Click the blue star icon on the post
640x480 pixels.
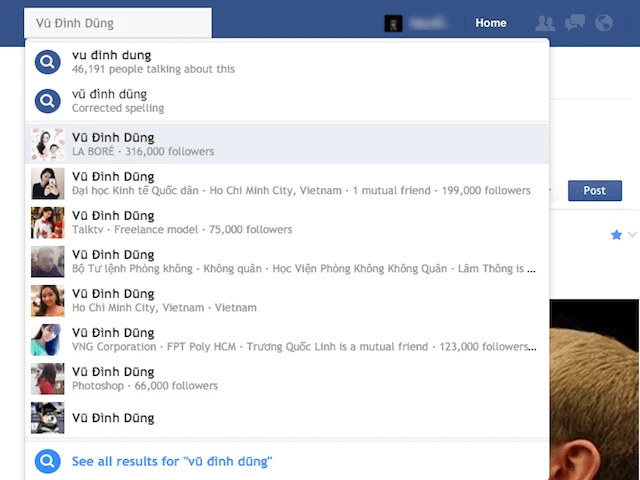coord(616,235)
